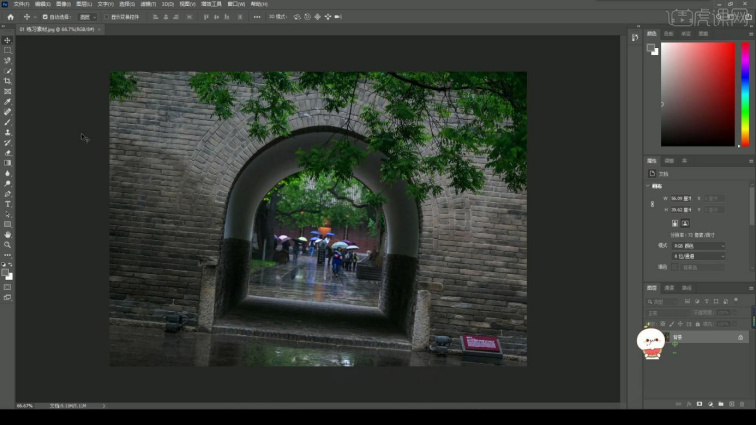This screenshot has width=756, height=426.
Task: Open the Filter menu in menu bar
Action: click(x=148, y=4)
